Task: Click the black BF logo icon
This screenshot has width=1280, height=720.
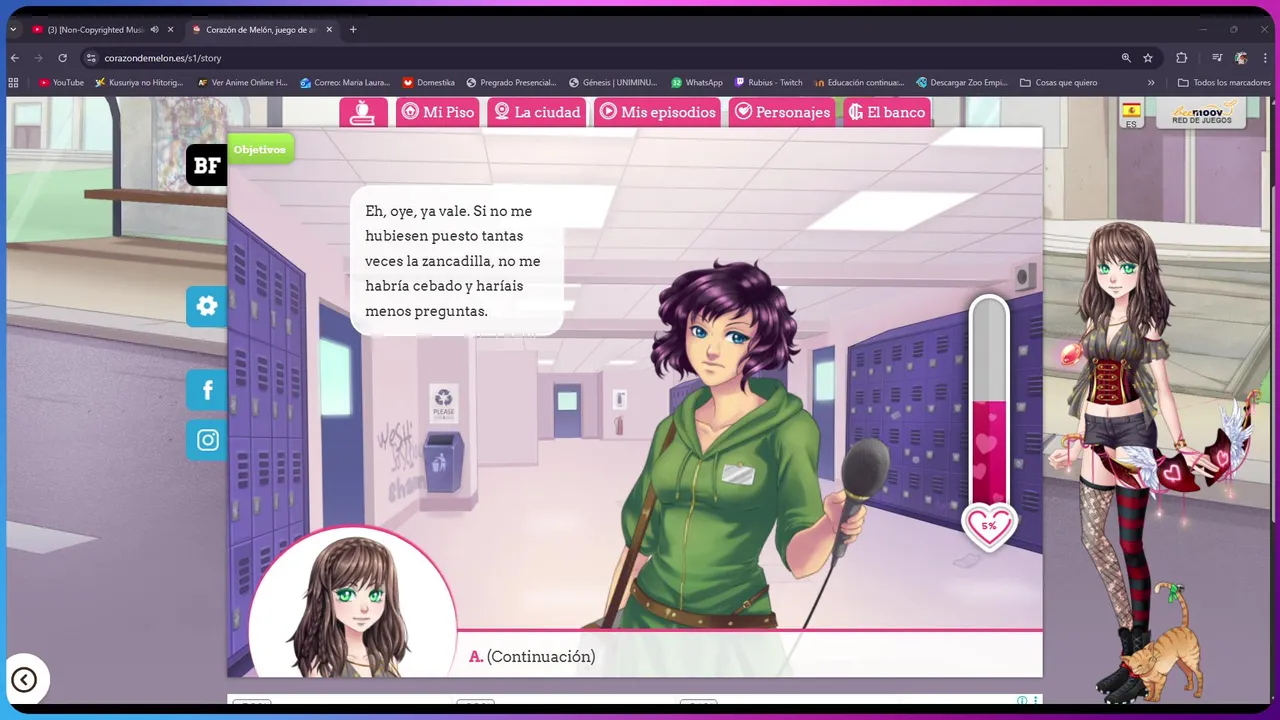Action: [x=207, y=165]
